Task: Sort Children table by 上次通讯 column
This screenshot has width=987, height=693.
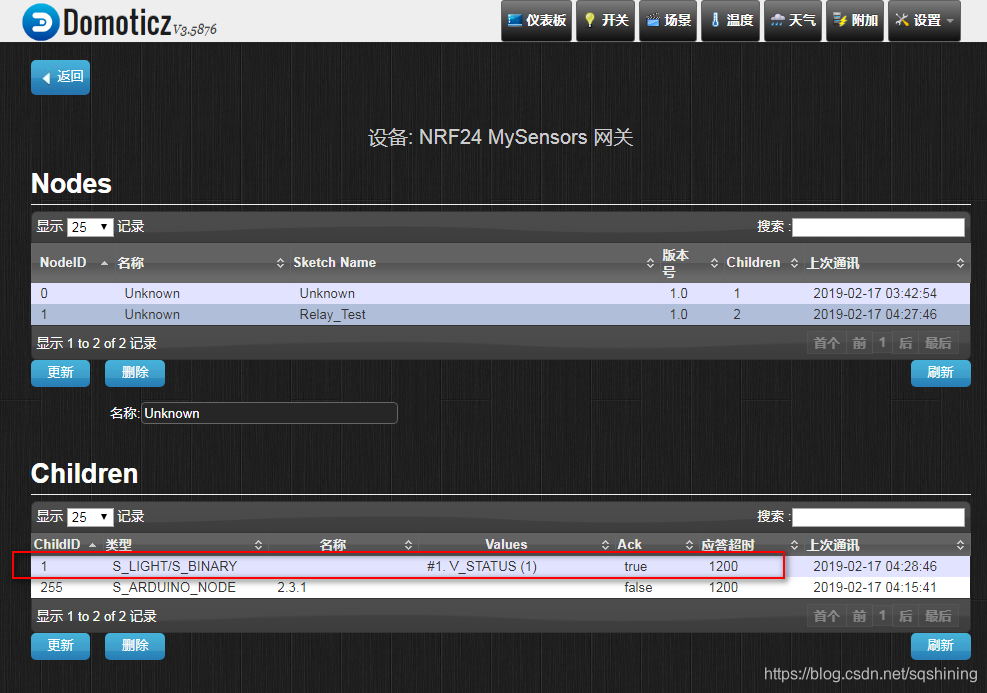Action: (x=886, y=544)
